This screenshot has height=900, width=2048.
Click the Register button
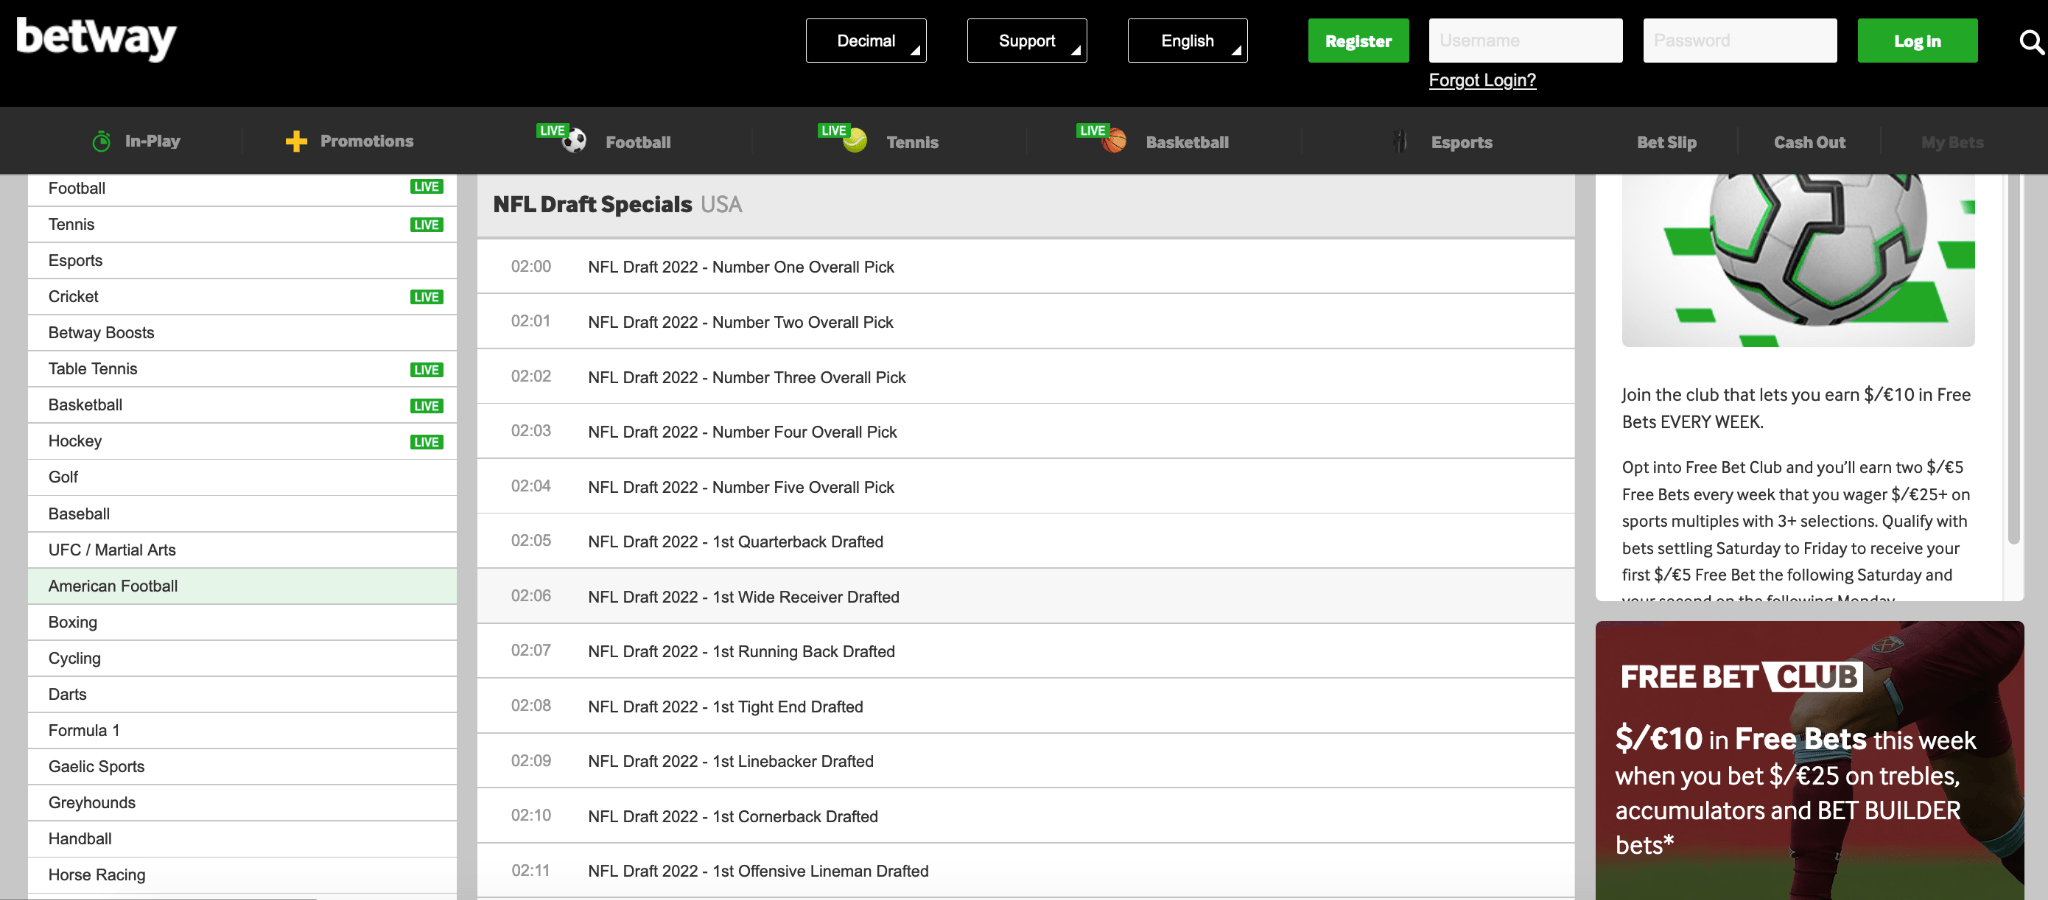1358,41
